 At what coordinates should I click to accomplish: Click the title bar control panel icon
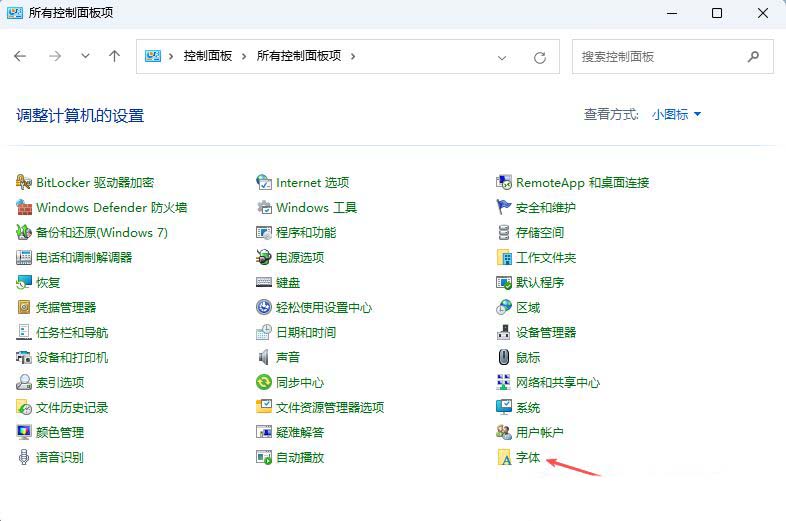tap(15, 13)
